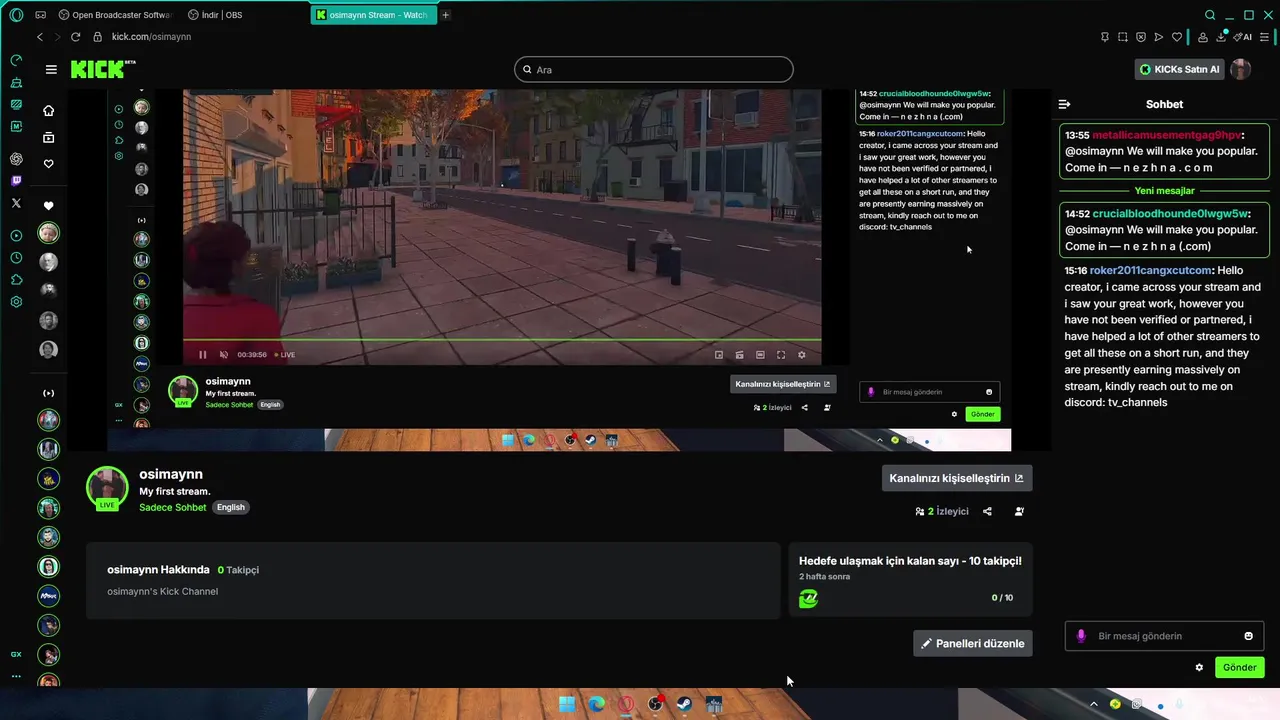Go to Kick home via sidebar house icon
Screen dimensions: 1280x720
tap(48, 110)
